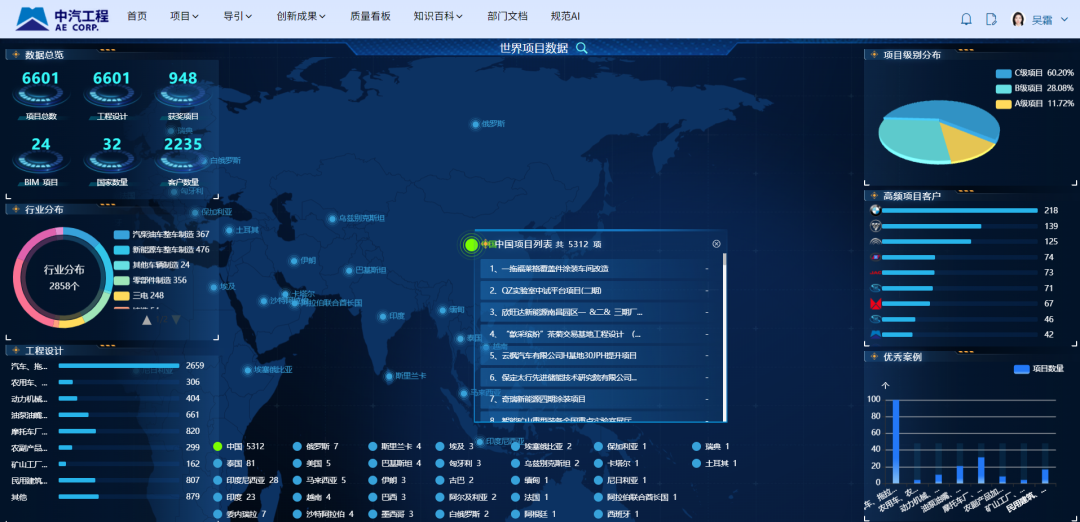Close the 中国项目列表 popup
Screen dimensions: 1080x522
716,244
